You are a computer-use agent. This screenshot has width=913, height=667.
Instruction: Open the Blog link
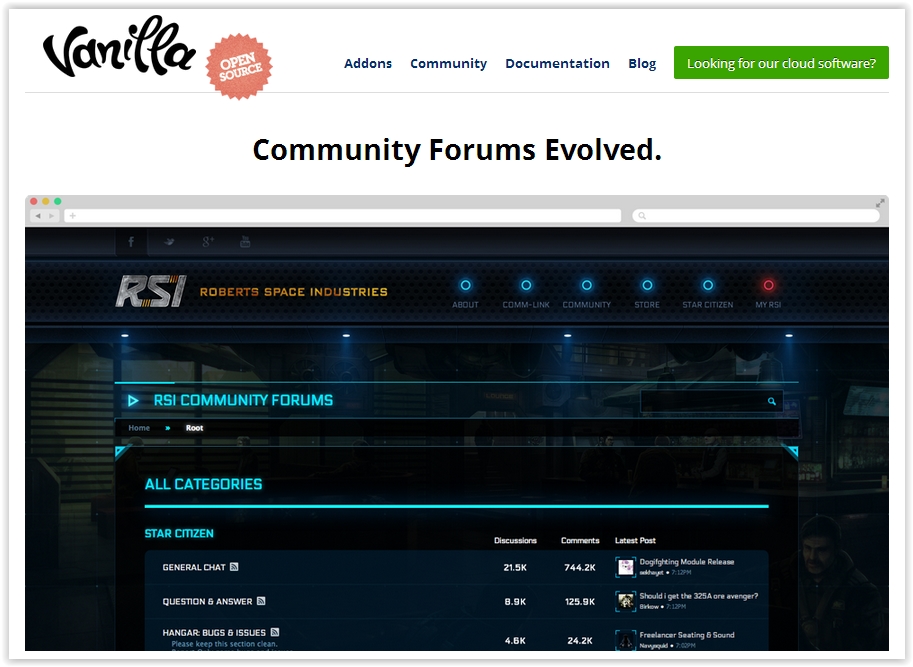(642, 63)
